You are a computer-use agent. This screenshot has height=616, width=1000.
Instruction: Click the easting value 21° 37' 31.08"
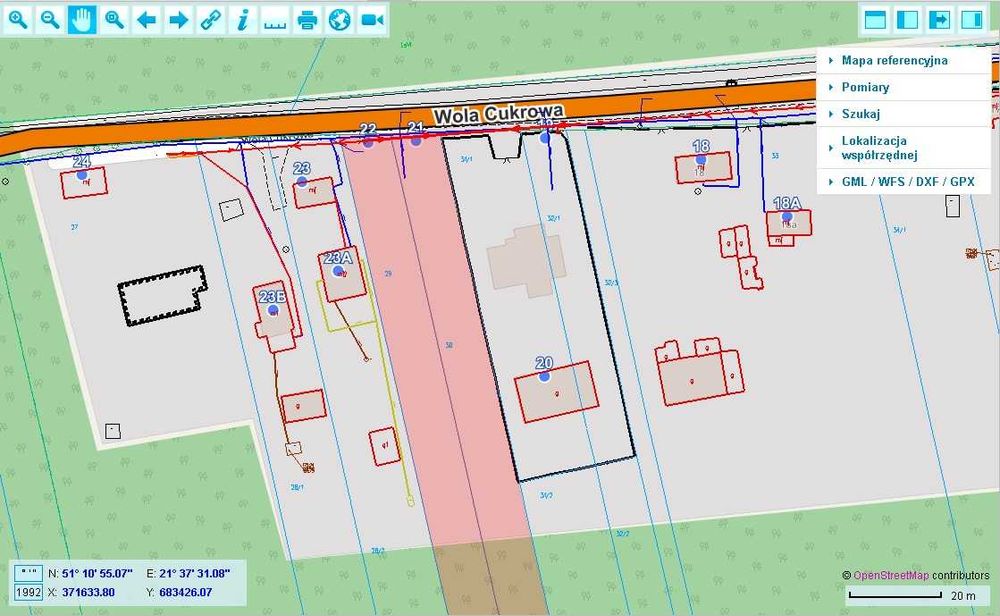[x=195, y=573]
